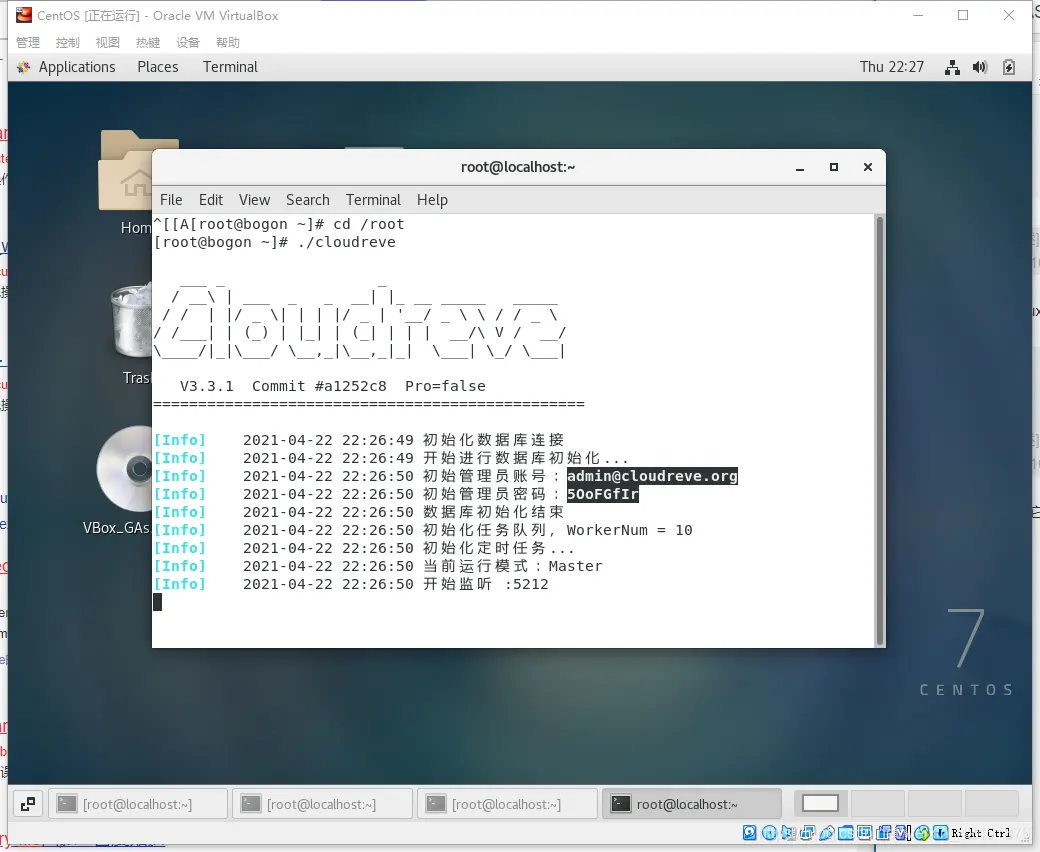Open VirtualBox 视图 menu
Viewport: 1040px width, 852px height.
(x=107, y=42)
